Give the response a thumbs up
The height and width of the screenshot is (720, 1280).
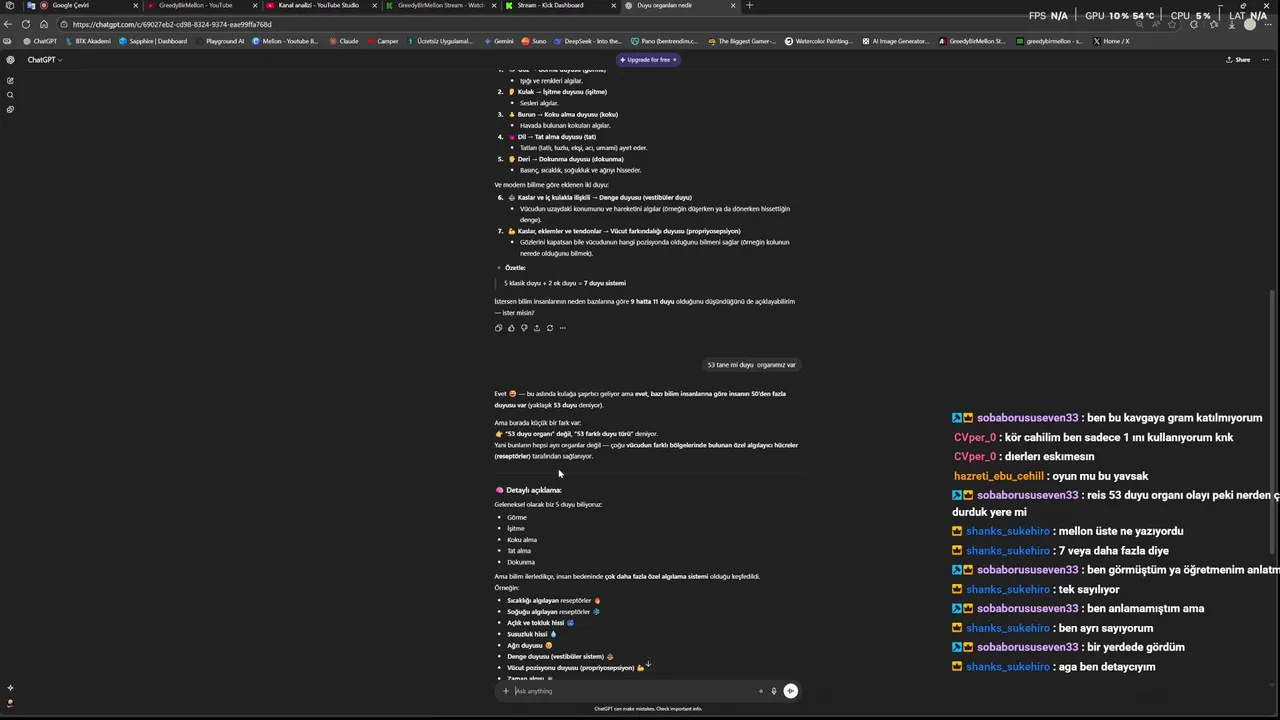tap(511, 328)
